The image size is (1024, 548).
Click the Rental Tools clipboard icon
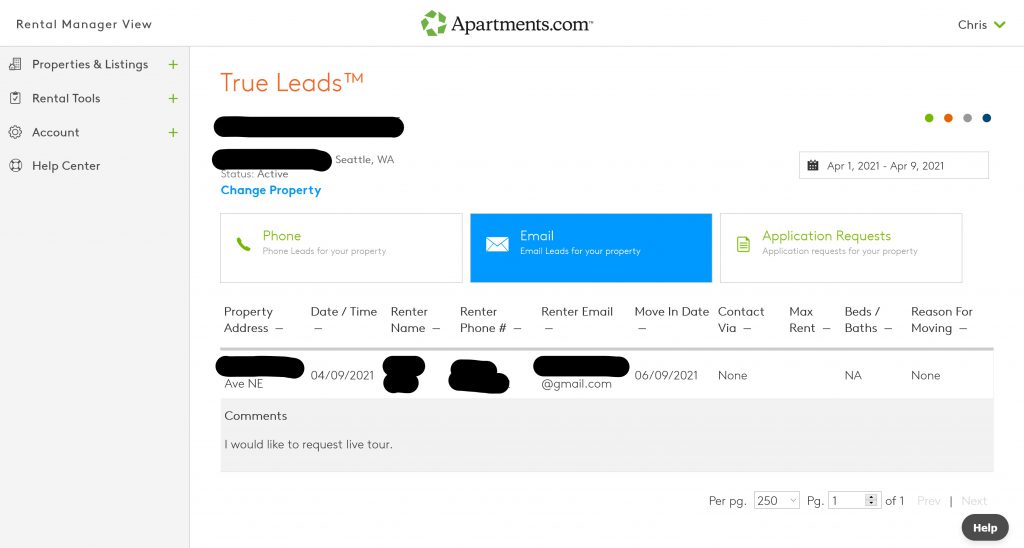pyautogui.click(x=15, y=98)
